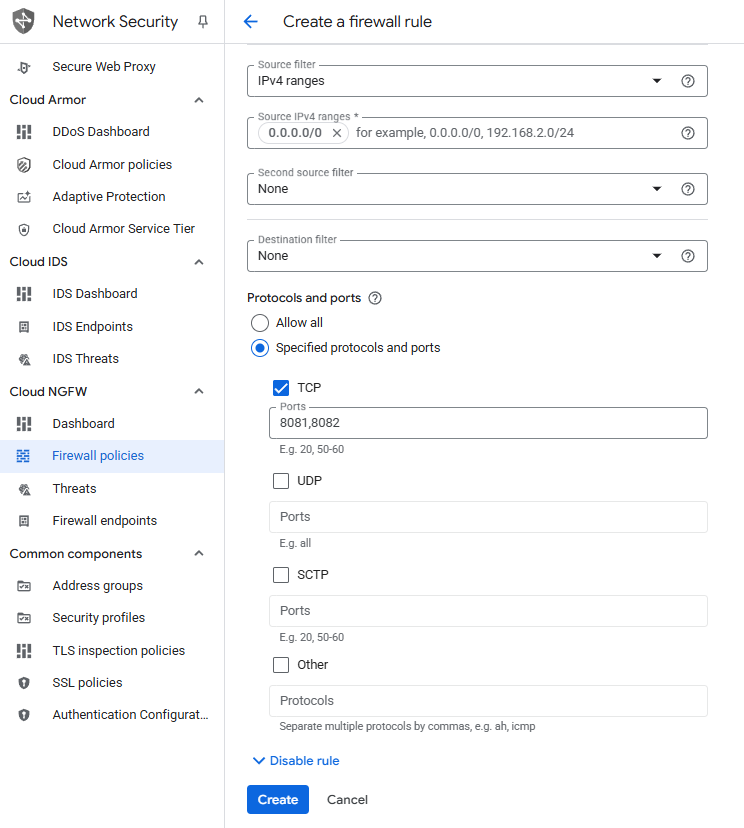The image size is (744, 828).
Task: Click the Source filter help icon
Action: [x=687, y=81]
